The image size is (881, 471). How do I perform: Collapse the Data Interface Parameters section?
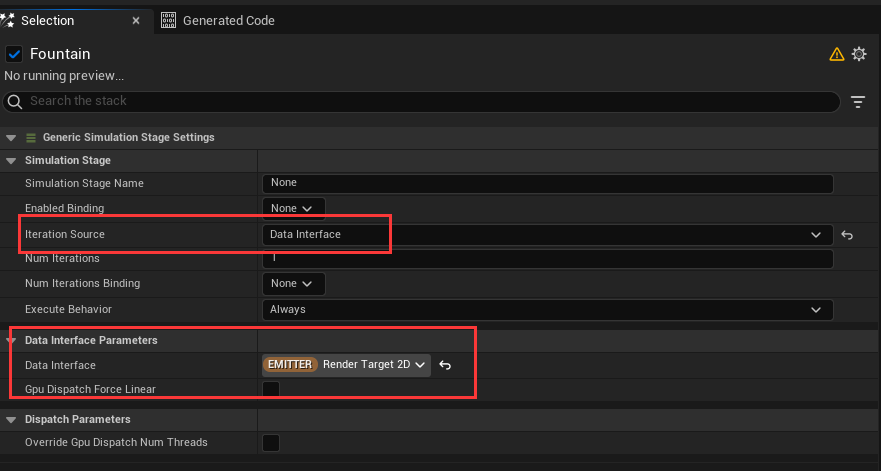click(x=11, y=341)
